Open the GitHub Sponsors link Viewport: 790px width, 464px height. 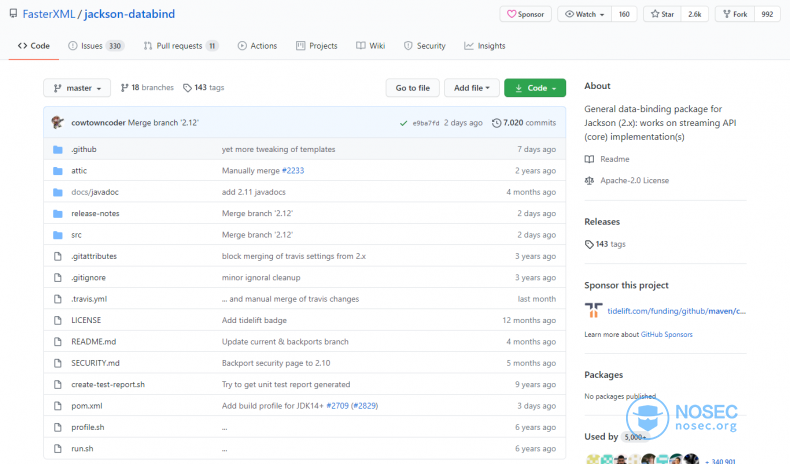[x=667, y=335]
